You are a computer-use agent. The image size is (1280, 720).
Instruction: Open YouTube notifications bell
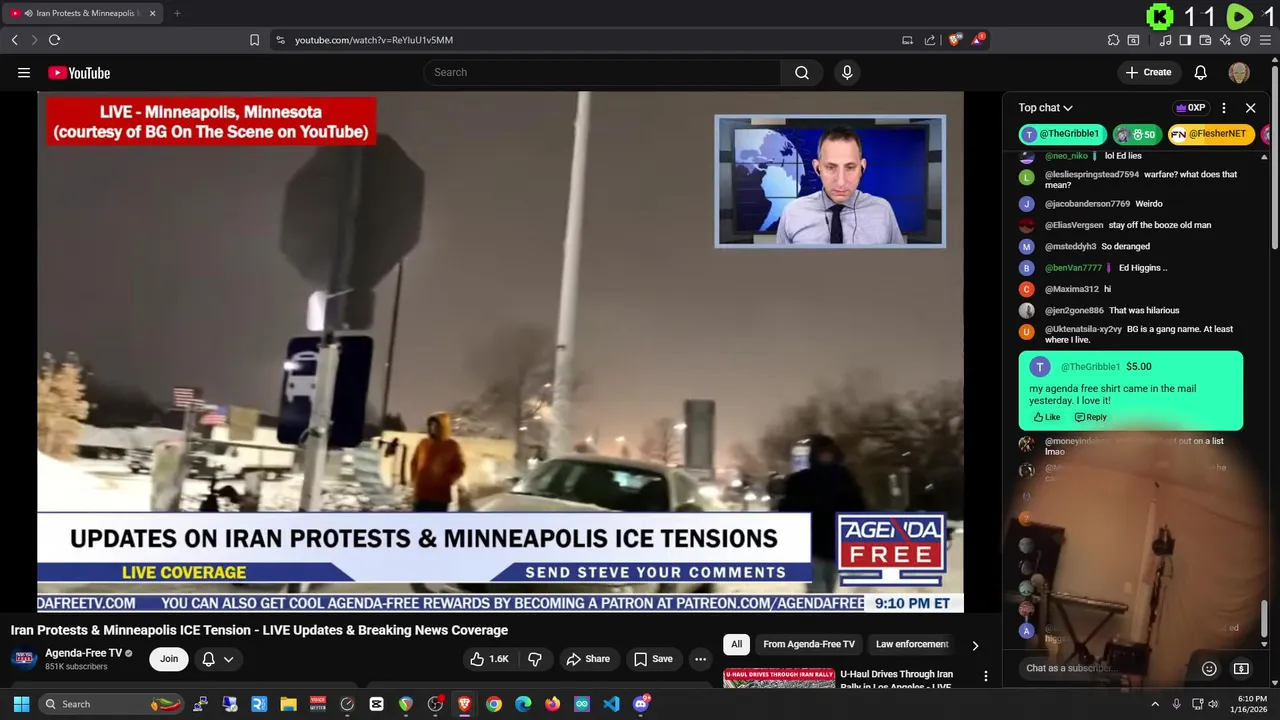tap(1201, 72)
